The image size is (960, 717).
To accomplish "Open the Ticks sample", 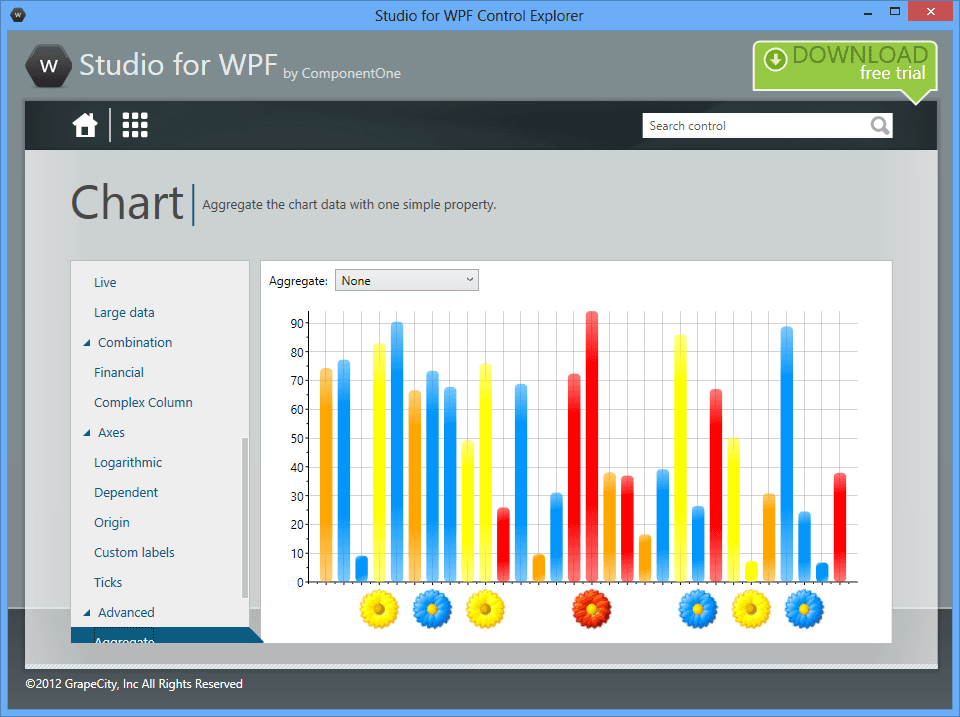I will coord(108,582).
